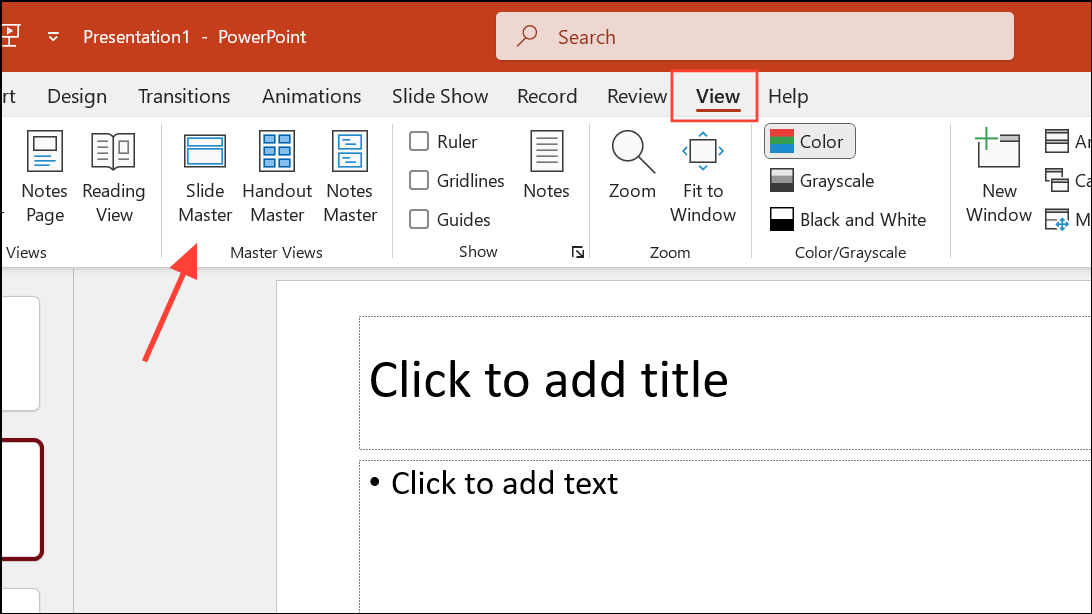The width and height of the screenshot is (1092, 614).
Task: Show Gridlines on the slide
Action: point(419,180)
